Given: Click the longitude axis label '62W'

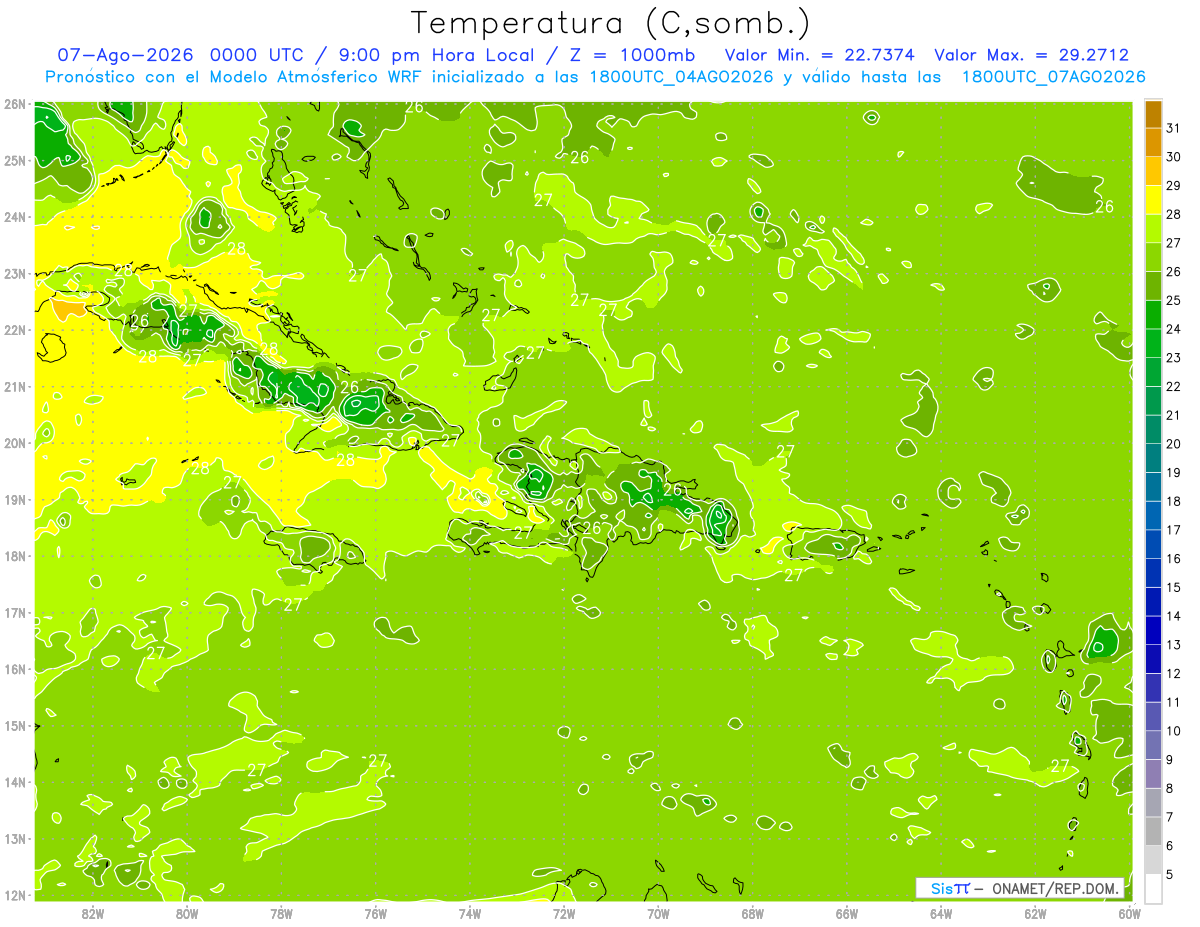Looking at the screenshot, I should coord(1035,913).
